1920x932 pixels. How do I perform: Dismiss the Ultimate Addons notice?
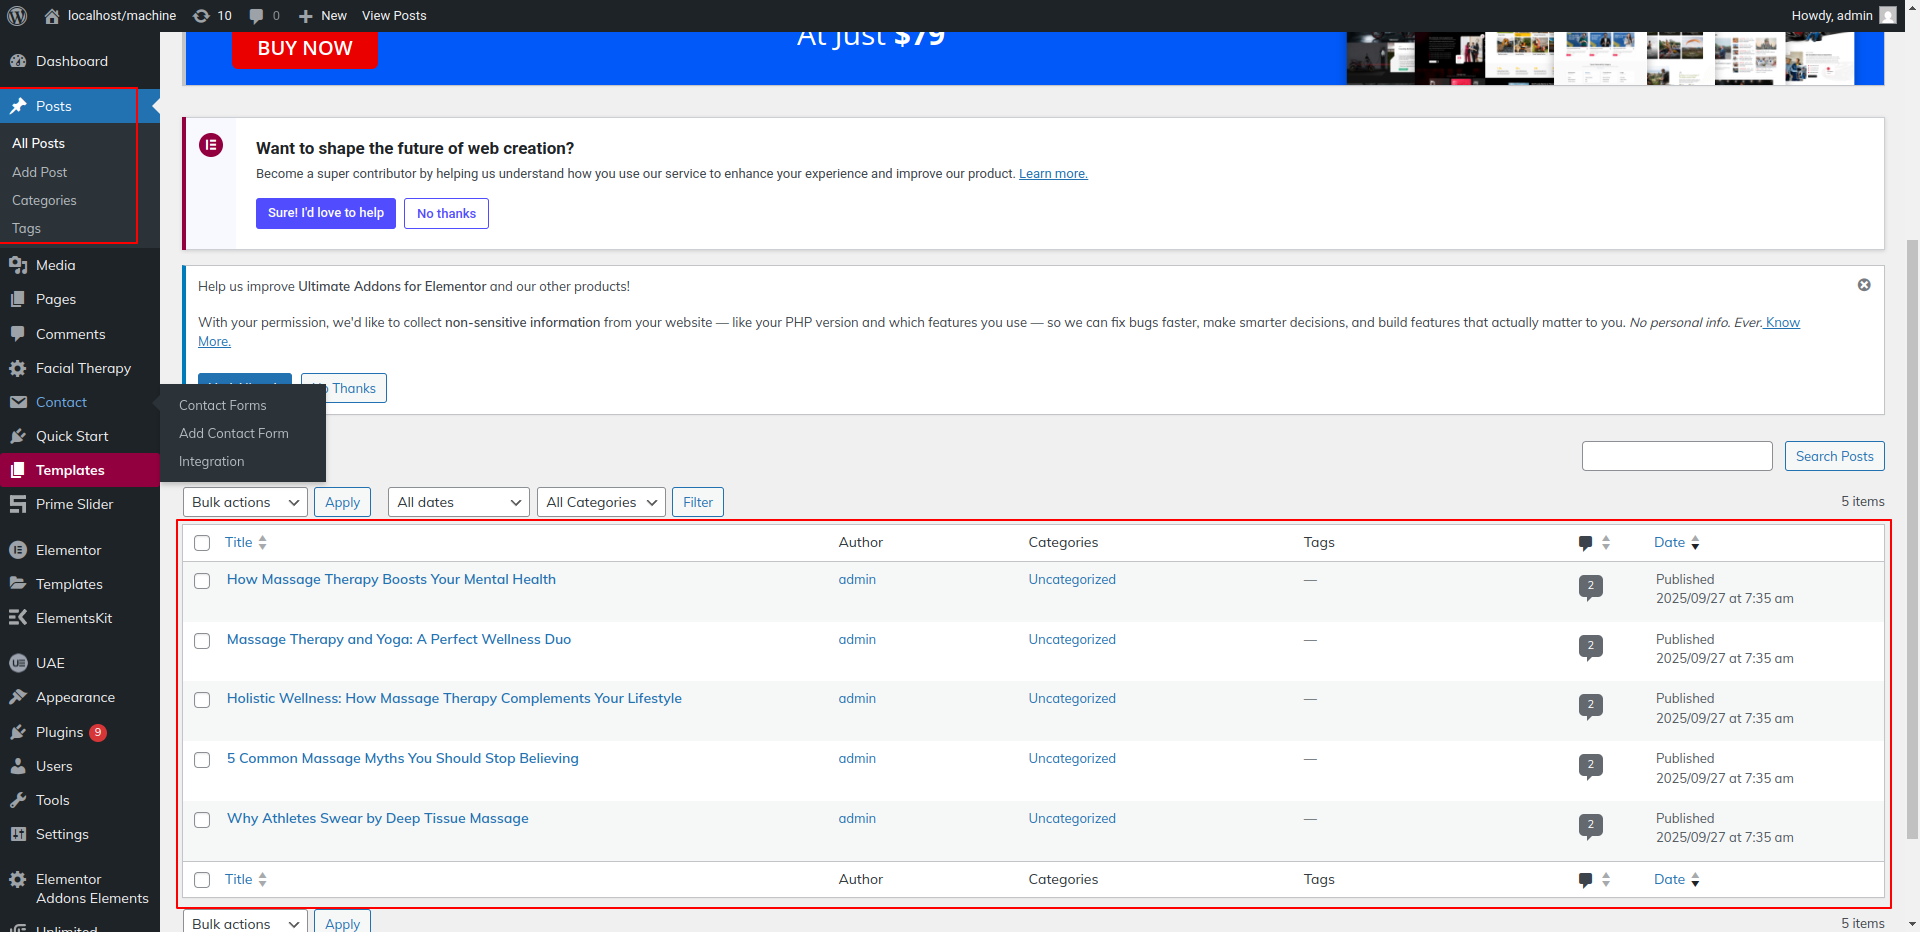1864,285
